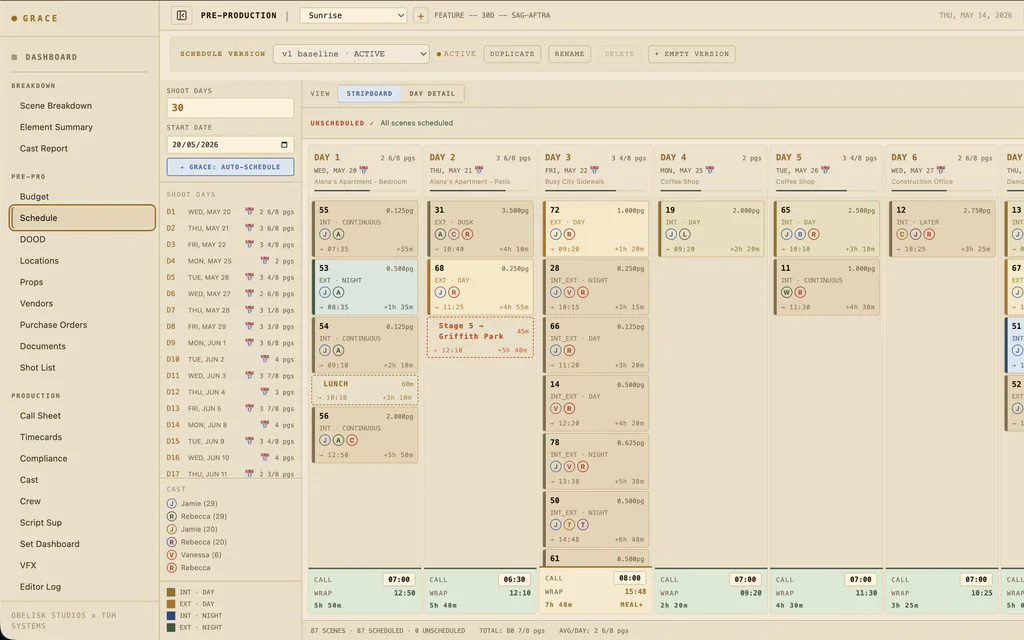Click the INT · DAY legend color swatch
The image size is (1024, 640).
pyautogui.click(x=171, y=592)
